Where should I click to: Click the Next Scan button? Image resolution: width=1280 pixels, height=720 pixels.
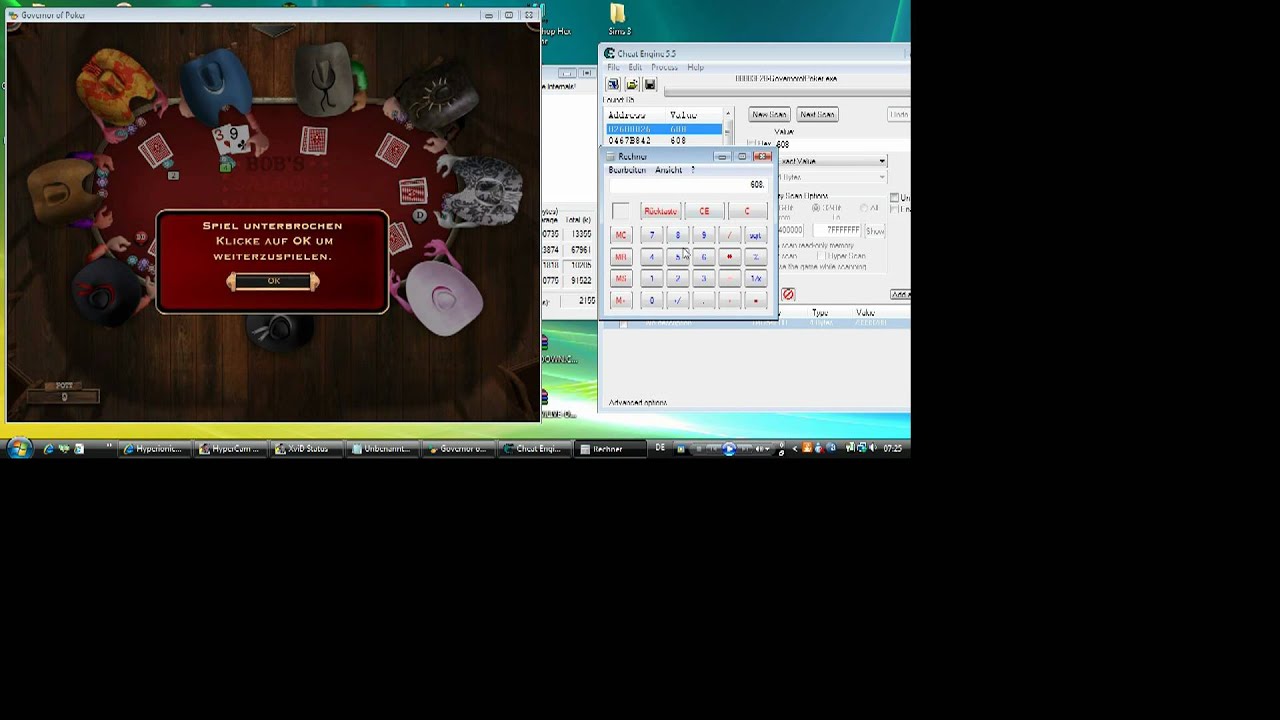tap(817, 114)
